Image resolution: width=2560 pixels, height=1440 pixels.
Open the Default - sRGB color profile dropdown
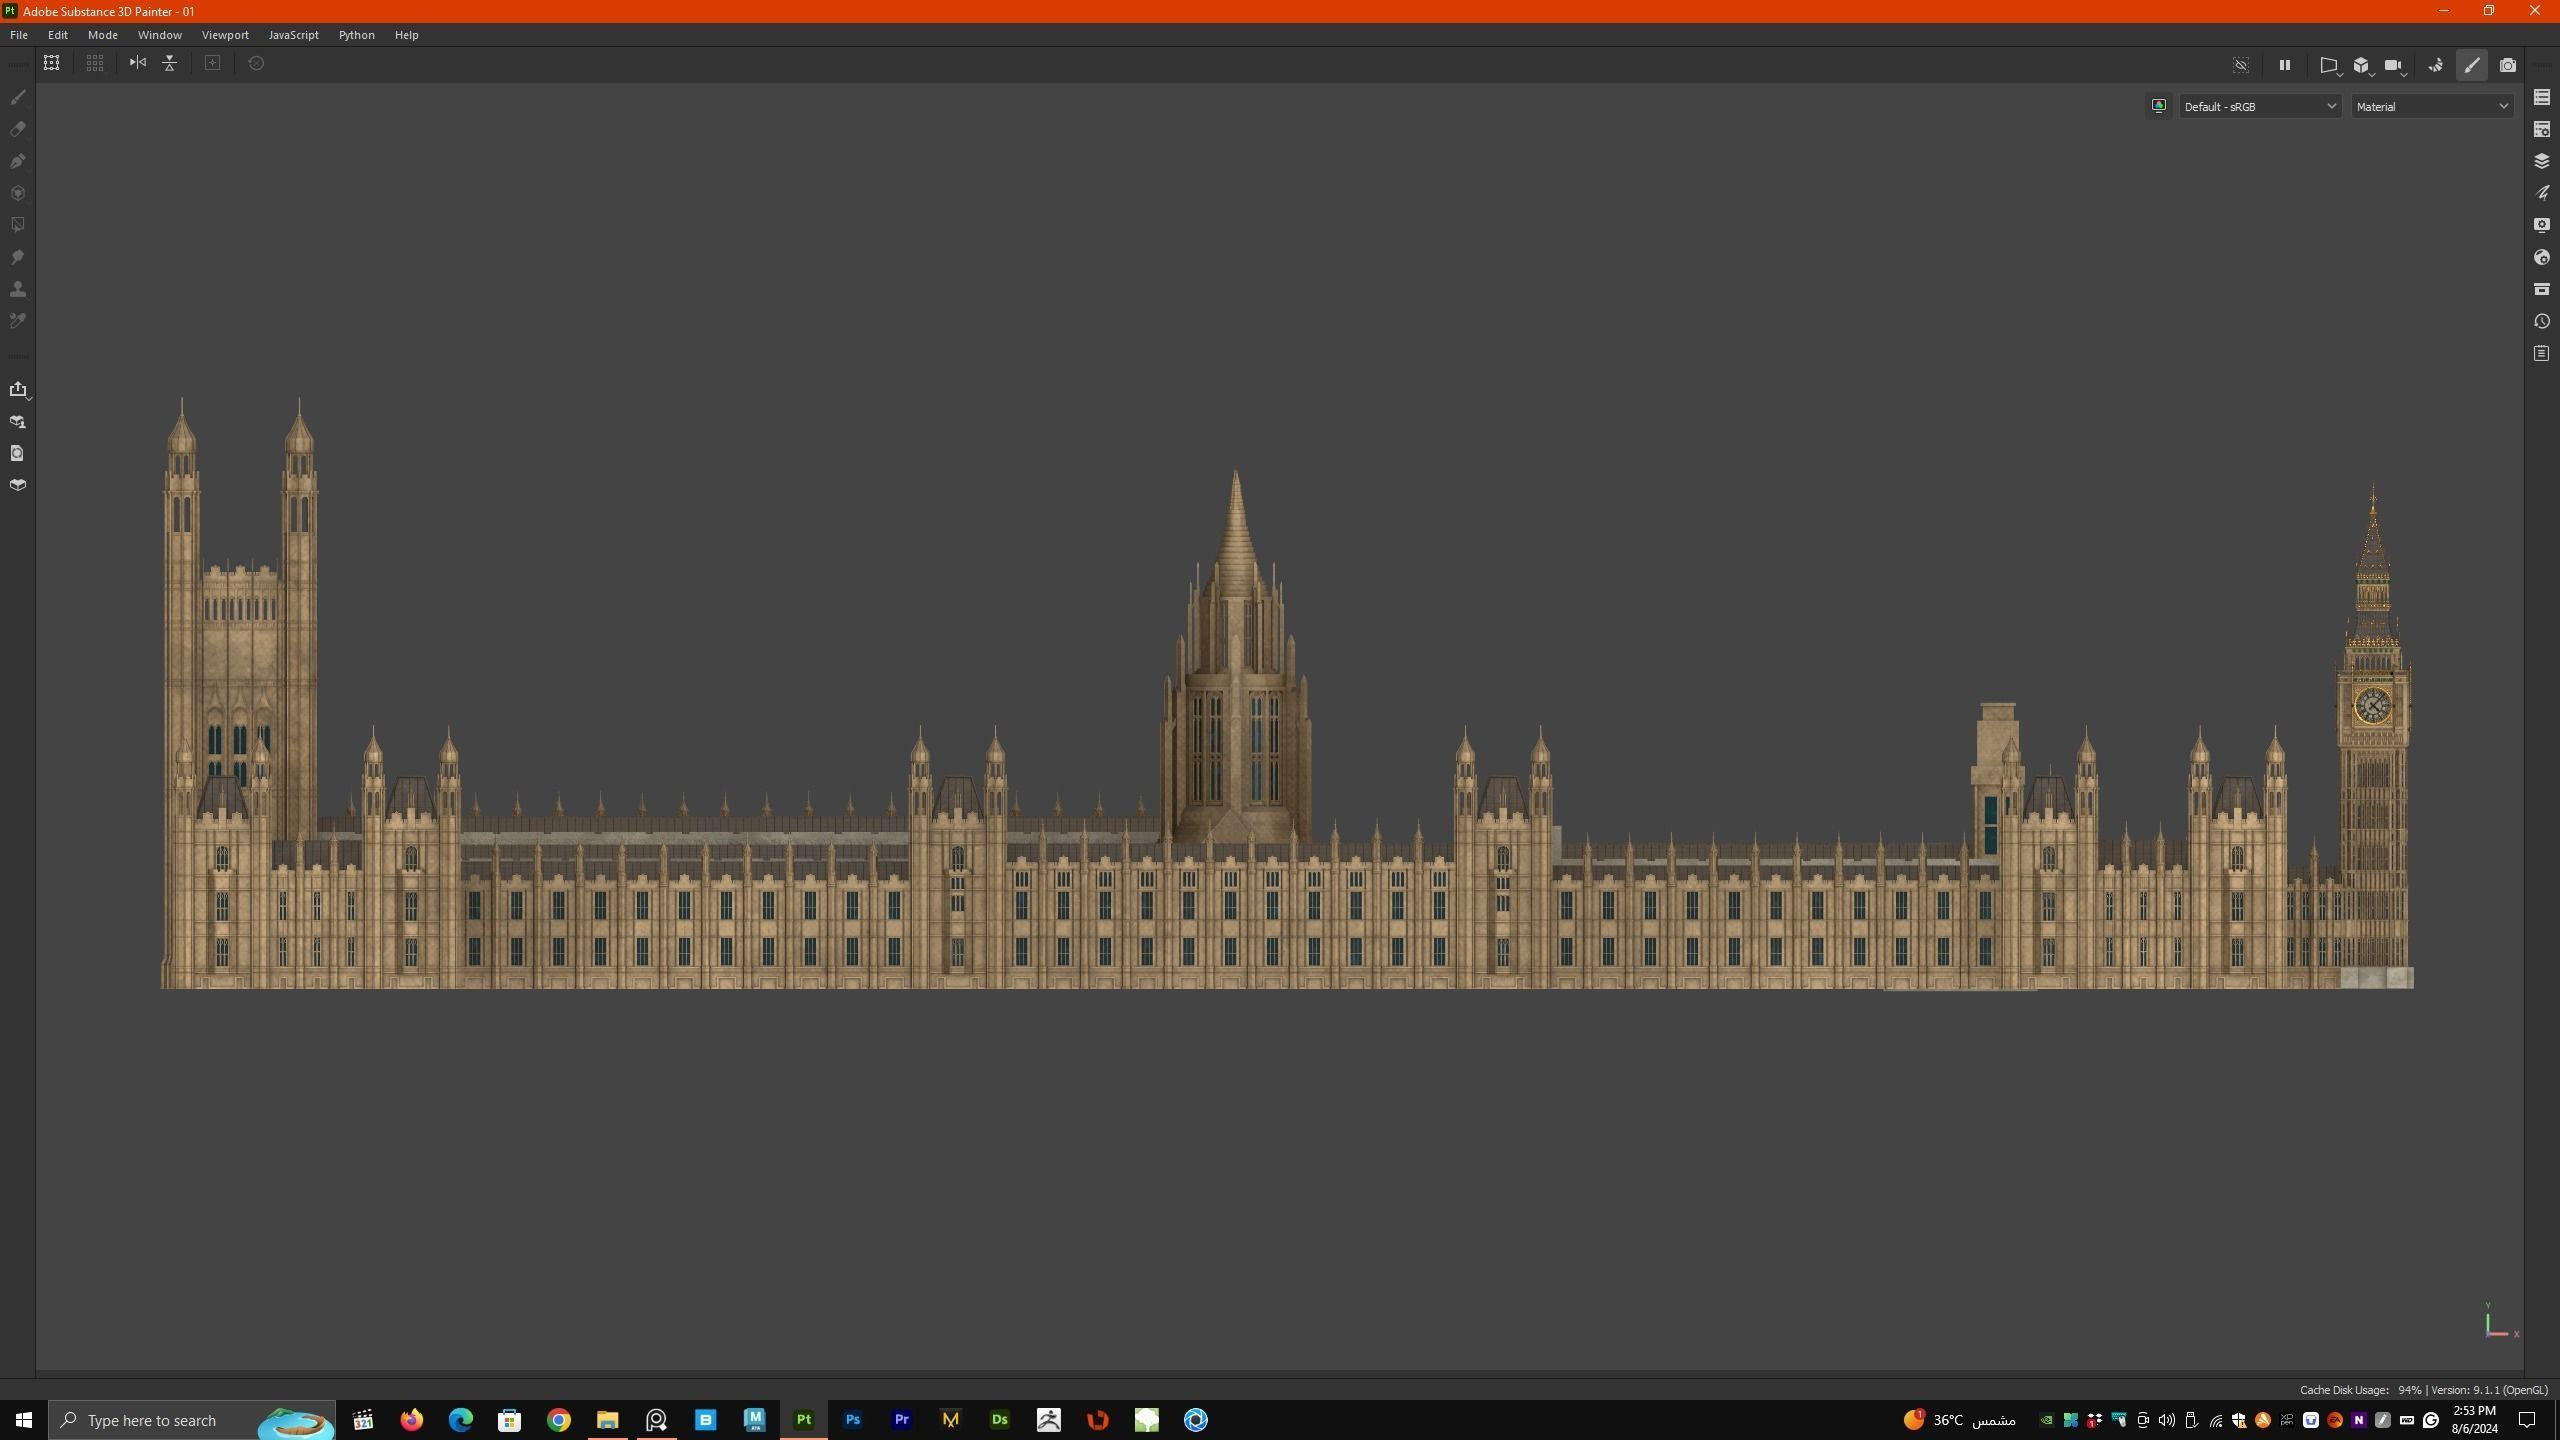(2259, 106)
